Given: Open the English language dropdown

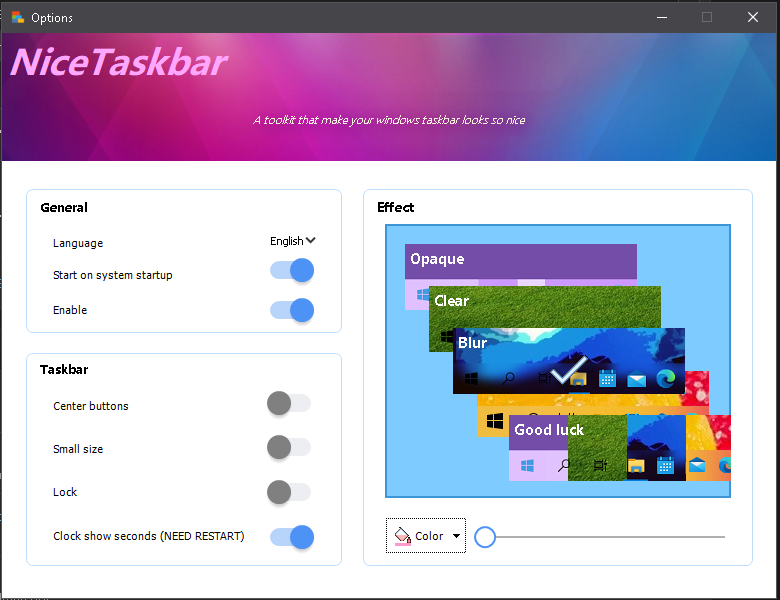Looking at the screenshot, I should pos(292,241).
